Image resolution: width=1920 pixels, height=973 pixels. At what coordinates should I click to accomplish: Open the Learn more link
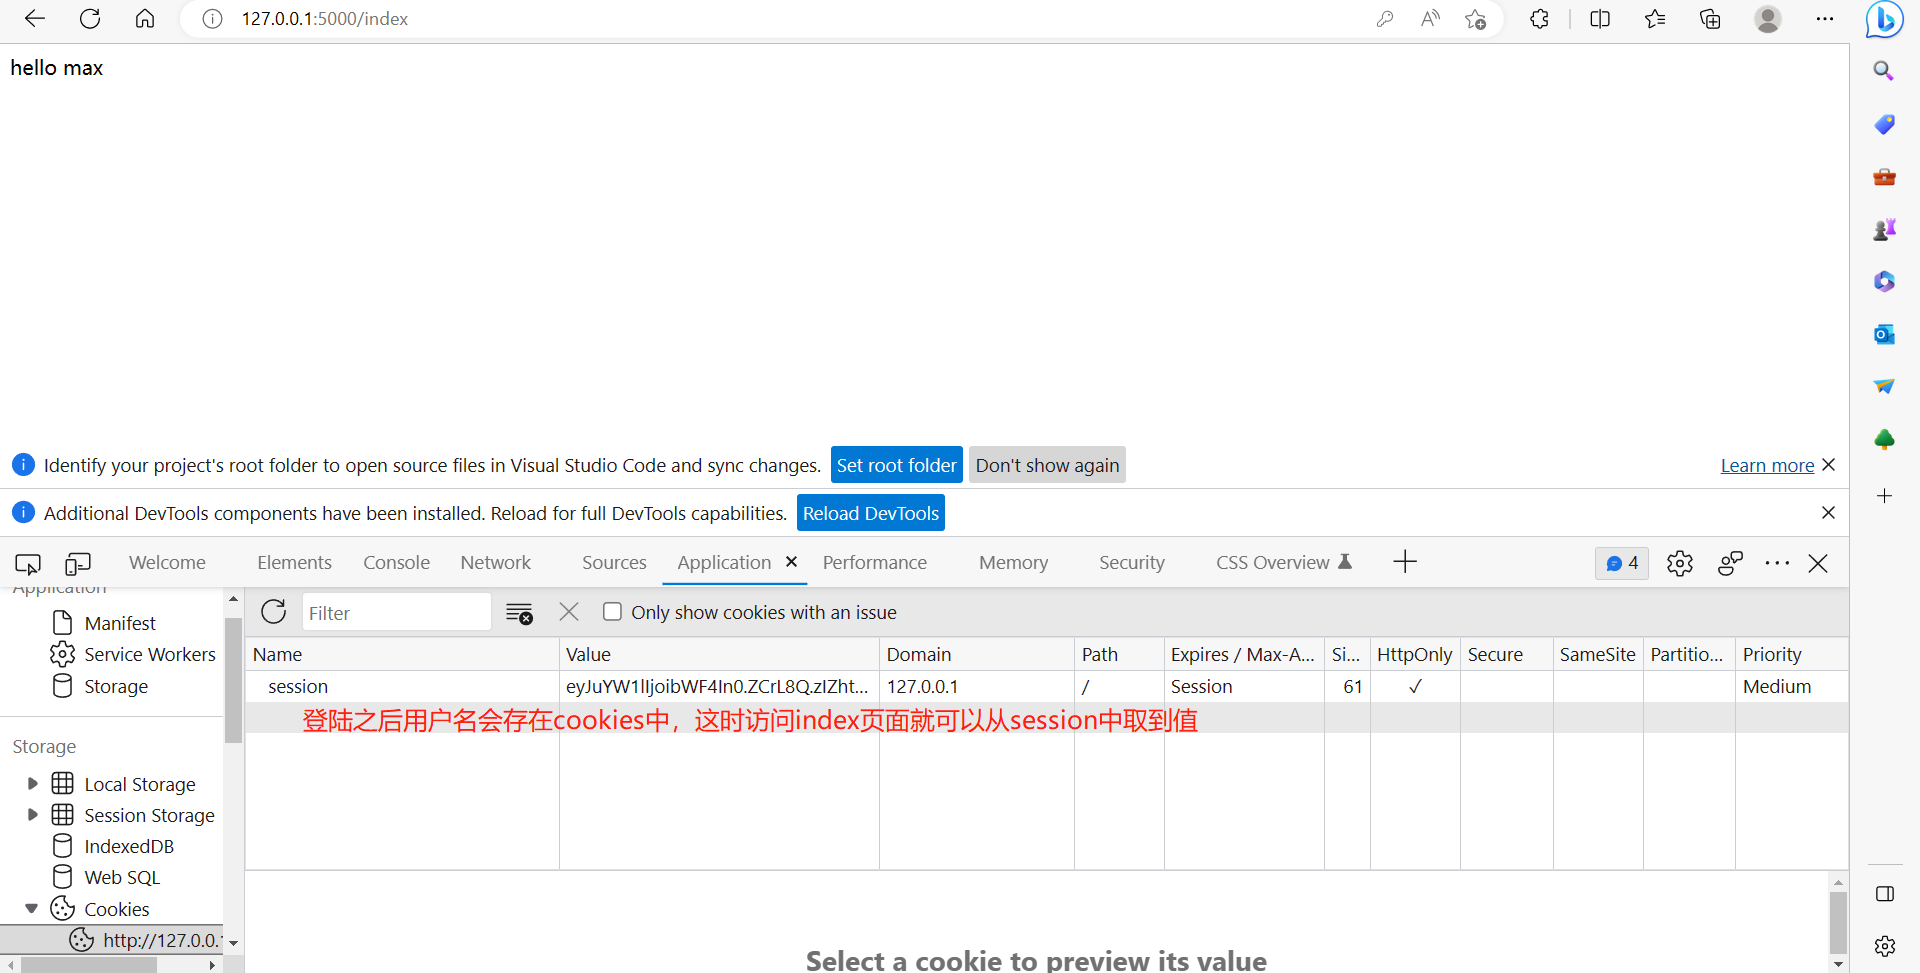click(x=1767, y=465)
